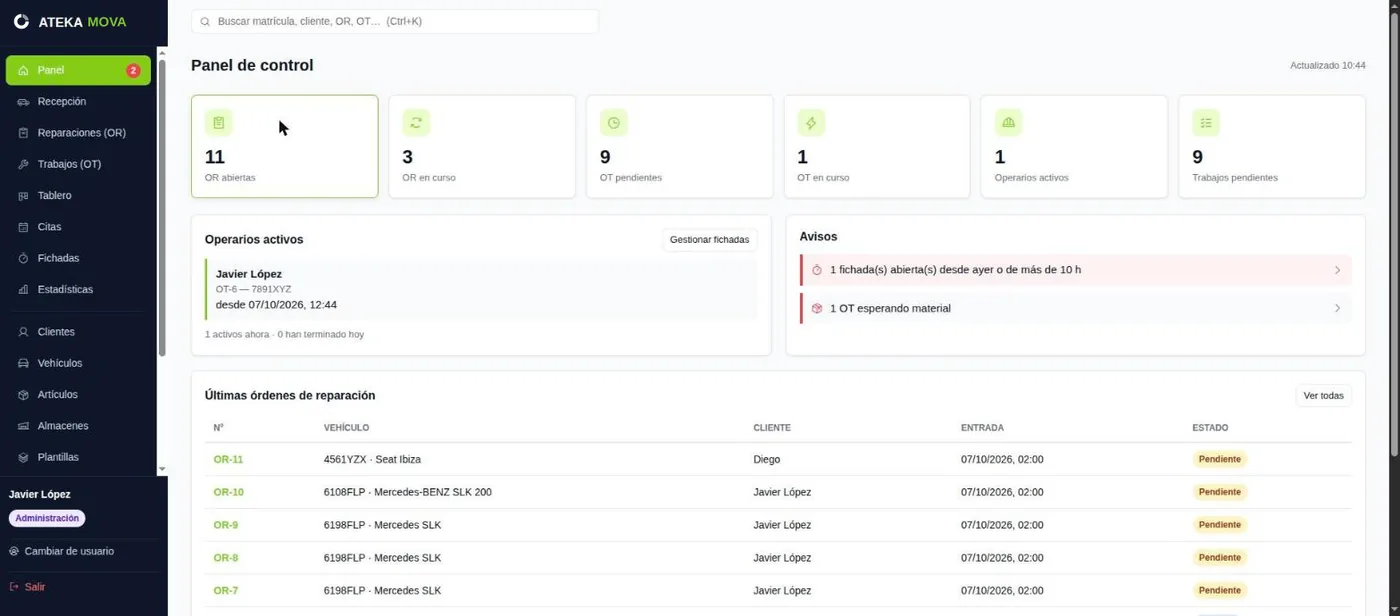The image size is (1400, 616).
Task: Click the checklist icon in Trabajos pendientes card
Action: tap(1206, 123)
